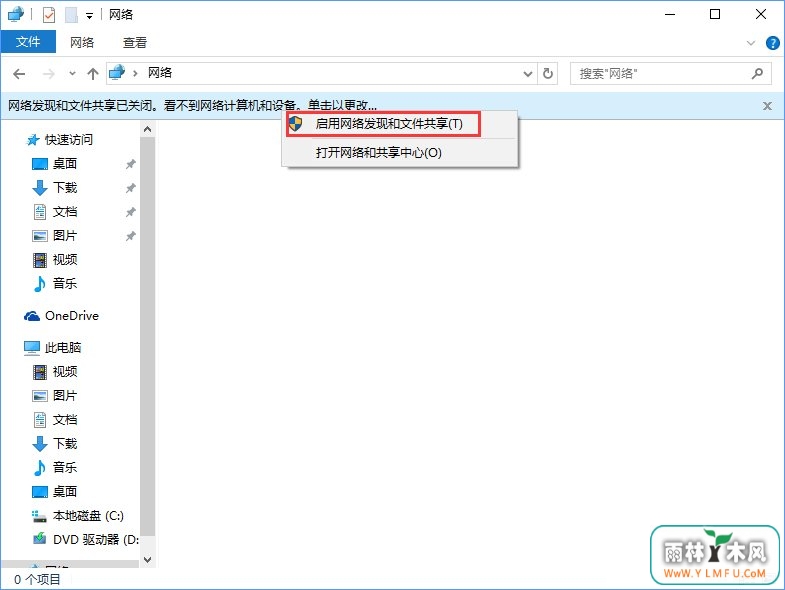Image resolution: width=785 pixels, height=590 pixels.
Task: Click the OneDrive cloud icon
Action: (x=32, y=316)
